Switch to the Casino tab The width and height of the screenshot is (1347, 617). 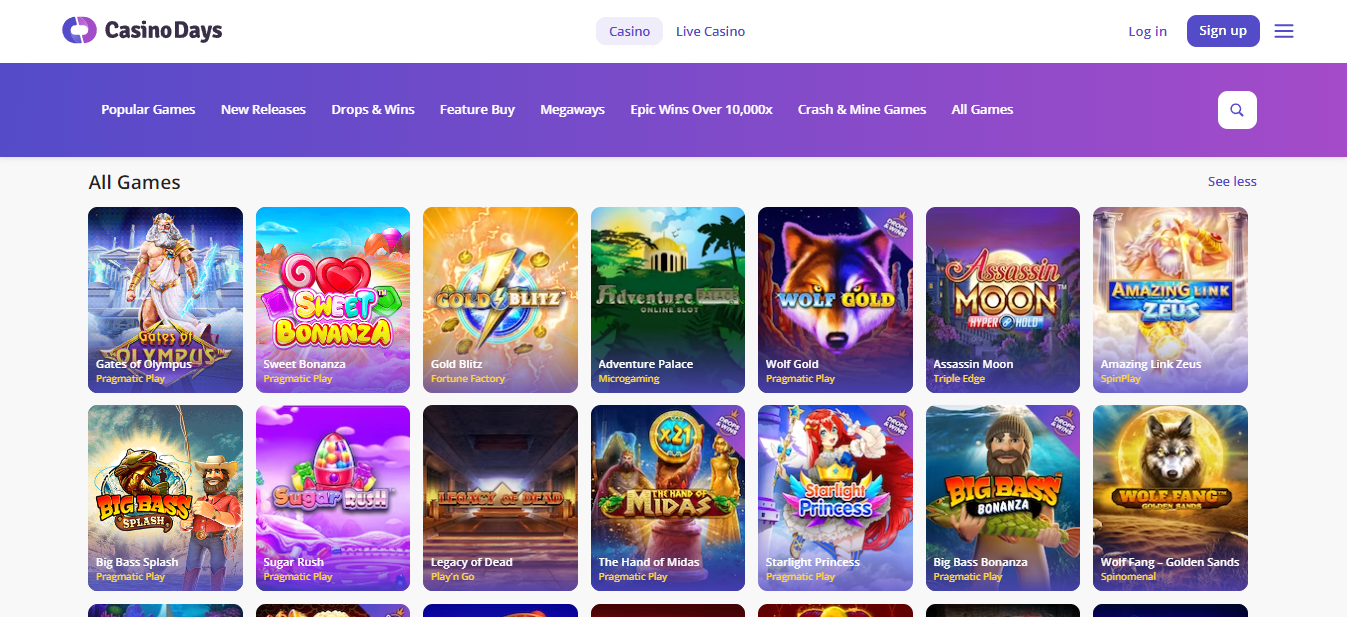click(x=630, y=31)
